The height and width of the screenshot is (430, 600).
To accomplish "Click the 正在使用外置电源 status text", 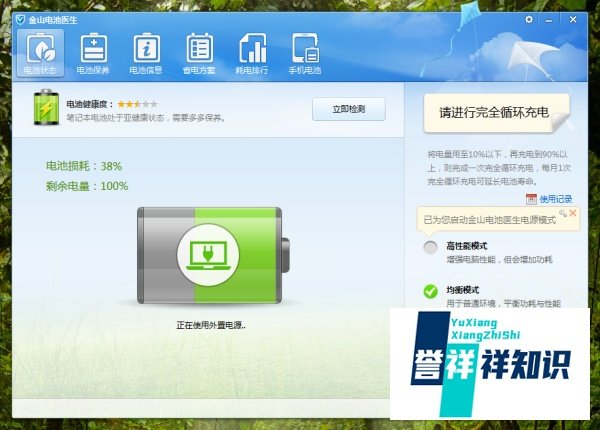I will 211,325.
